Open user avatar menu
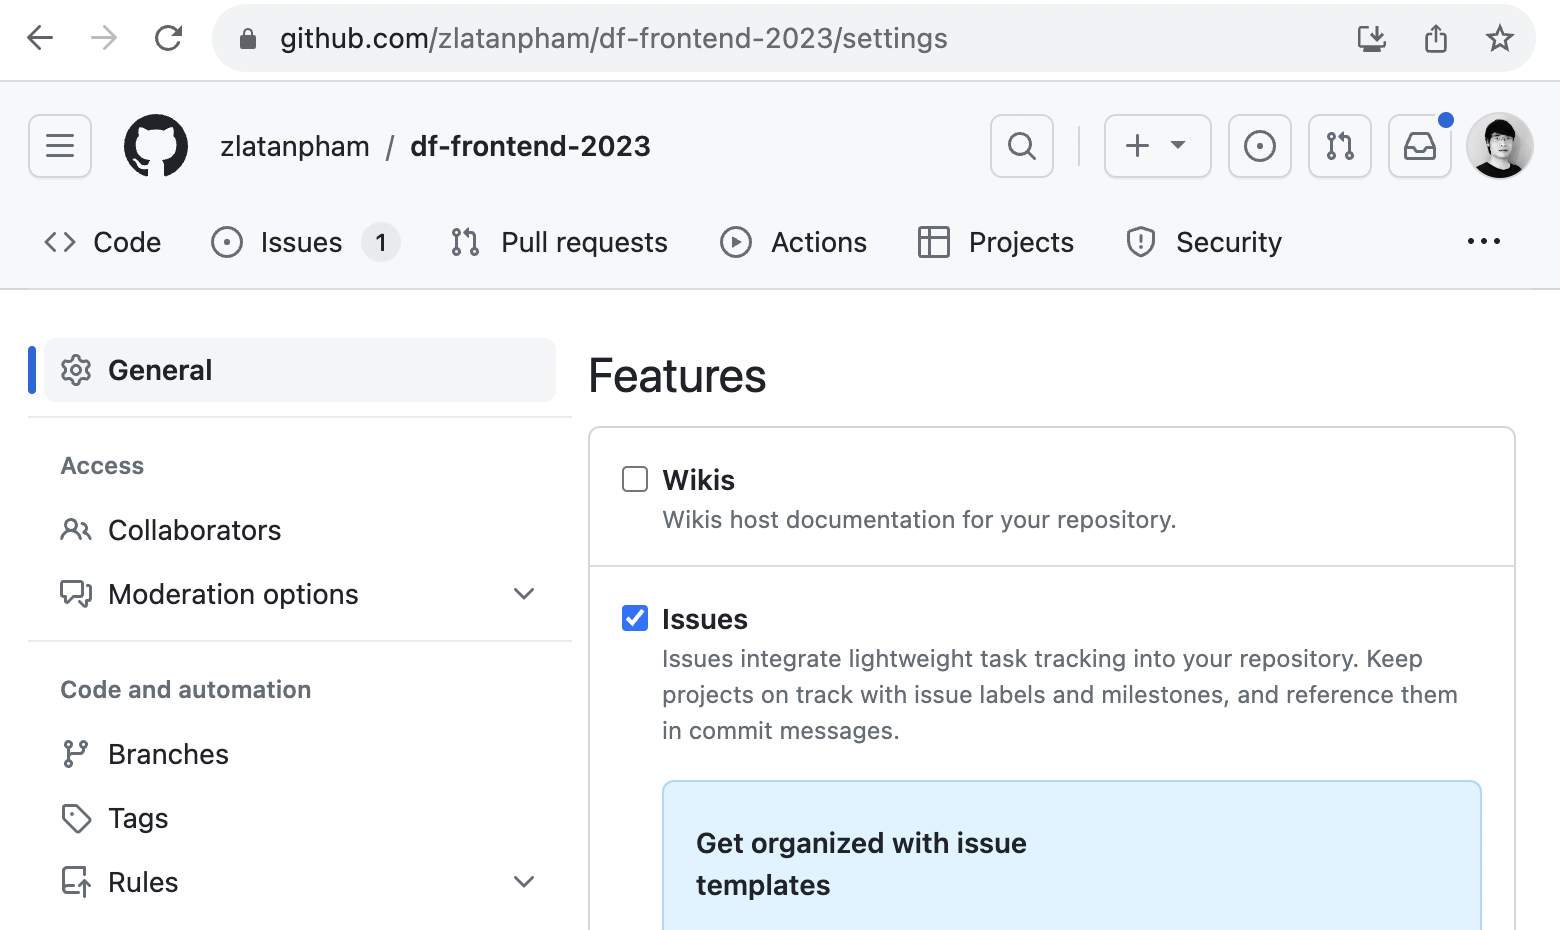1560x930 pixels. point(1500,146)
